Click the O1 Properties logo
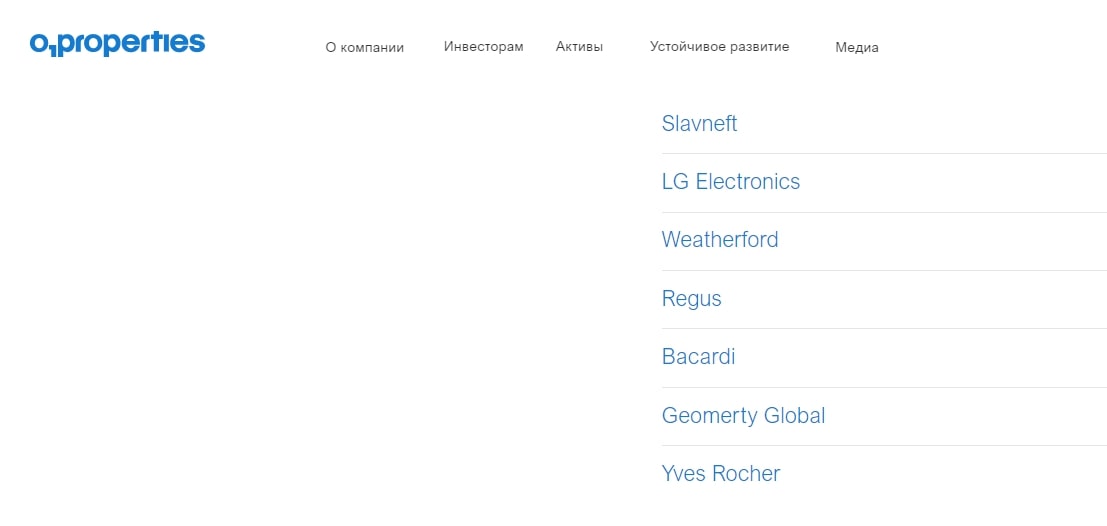This screenshot has height=526, width=1107. [x=117, y=44]
